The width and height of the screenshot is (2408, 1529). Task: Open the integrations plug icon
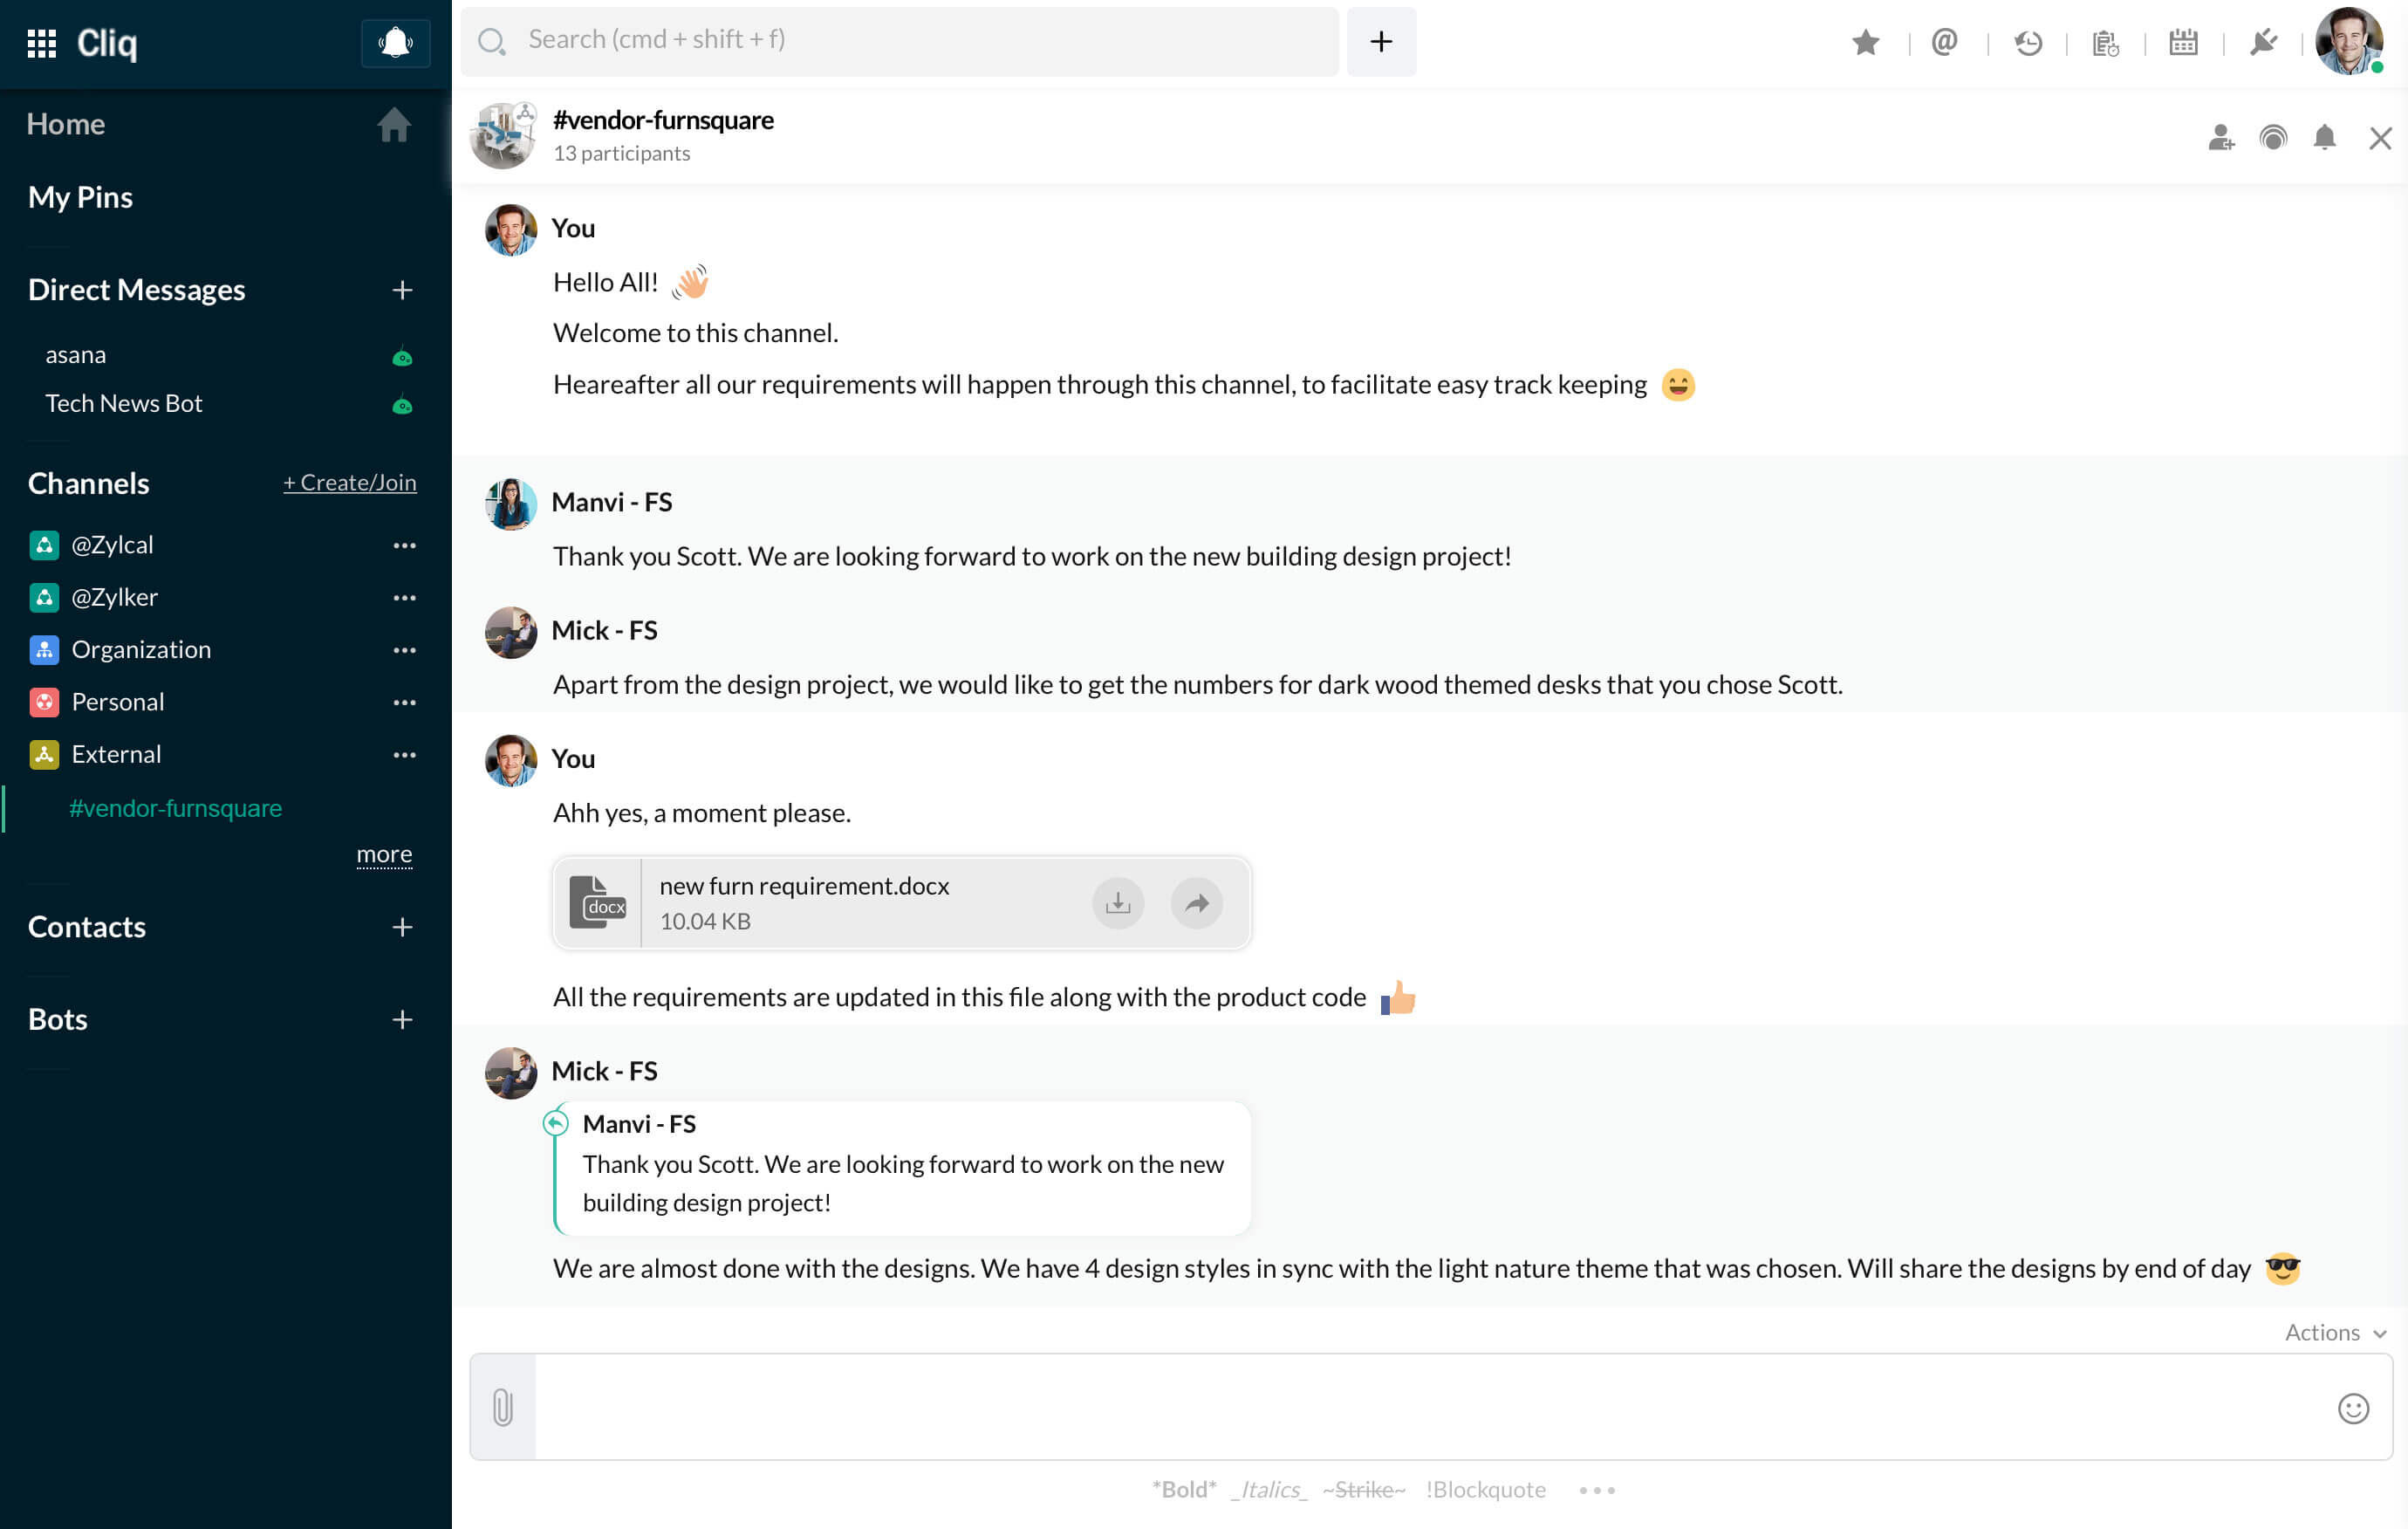point(2263,42)
